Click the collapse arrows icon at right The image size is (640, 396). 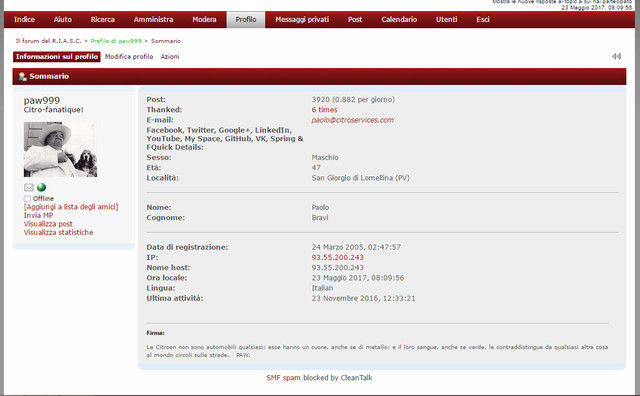(616, 56)
